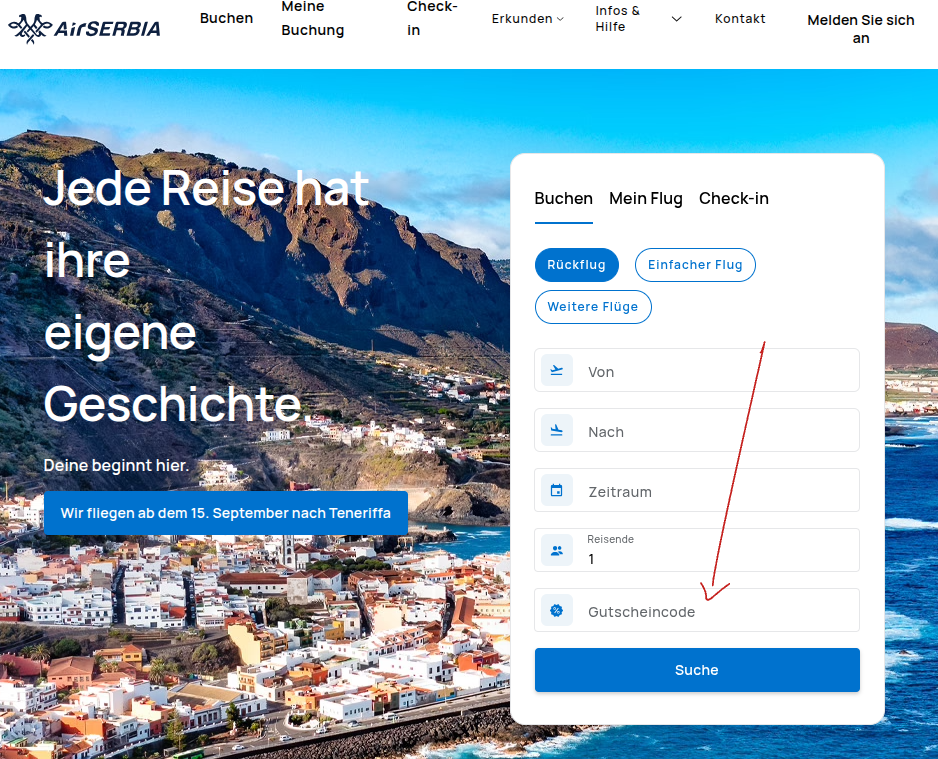Select the Rückflug trip option
The width and height of the screenshot is (938, 759).
[576, 264]
